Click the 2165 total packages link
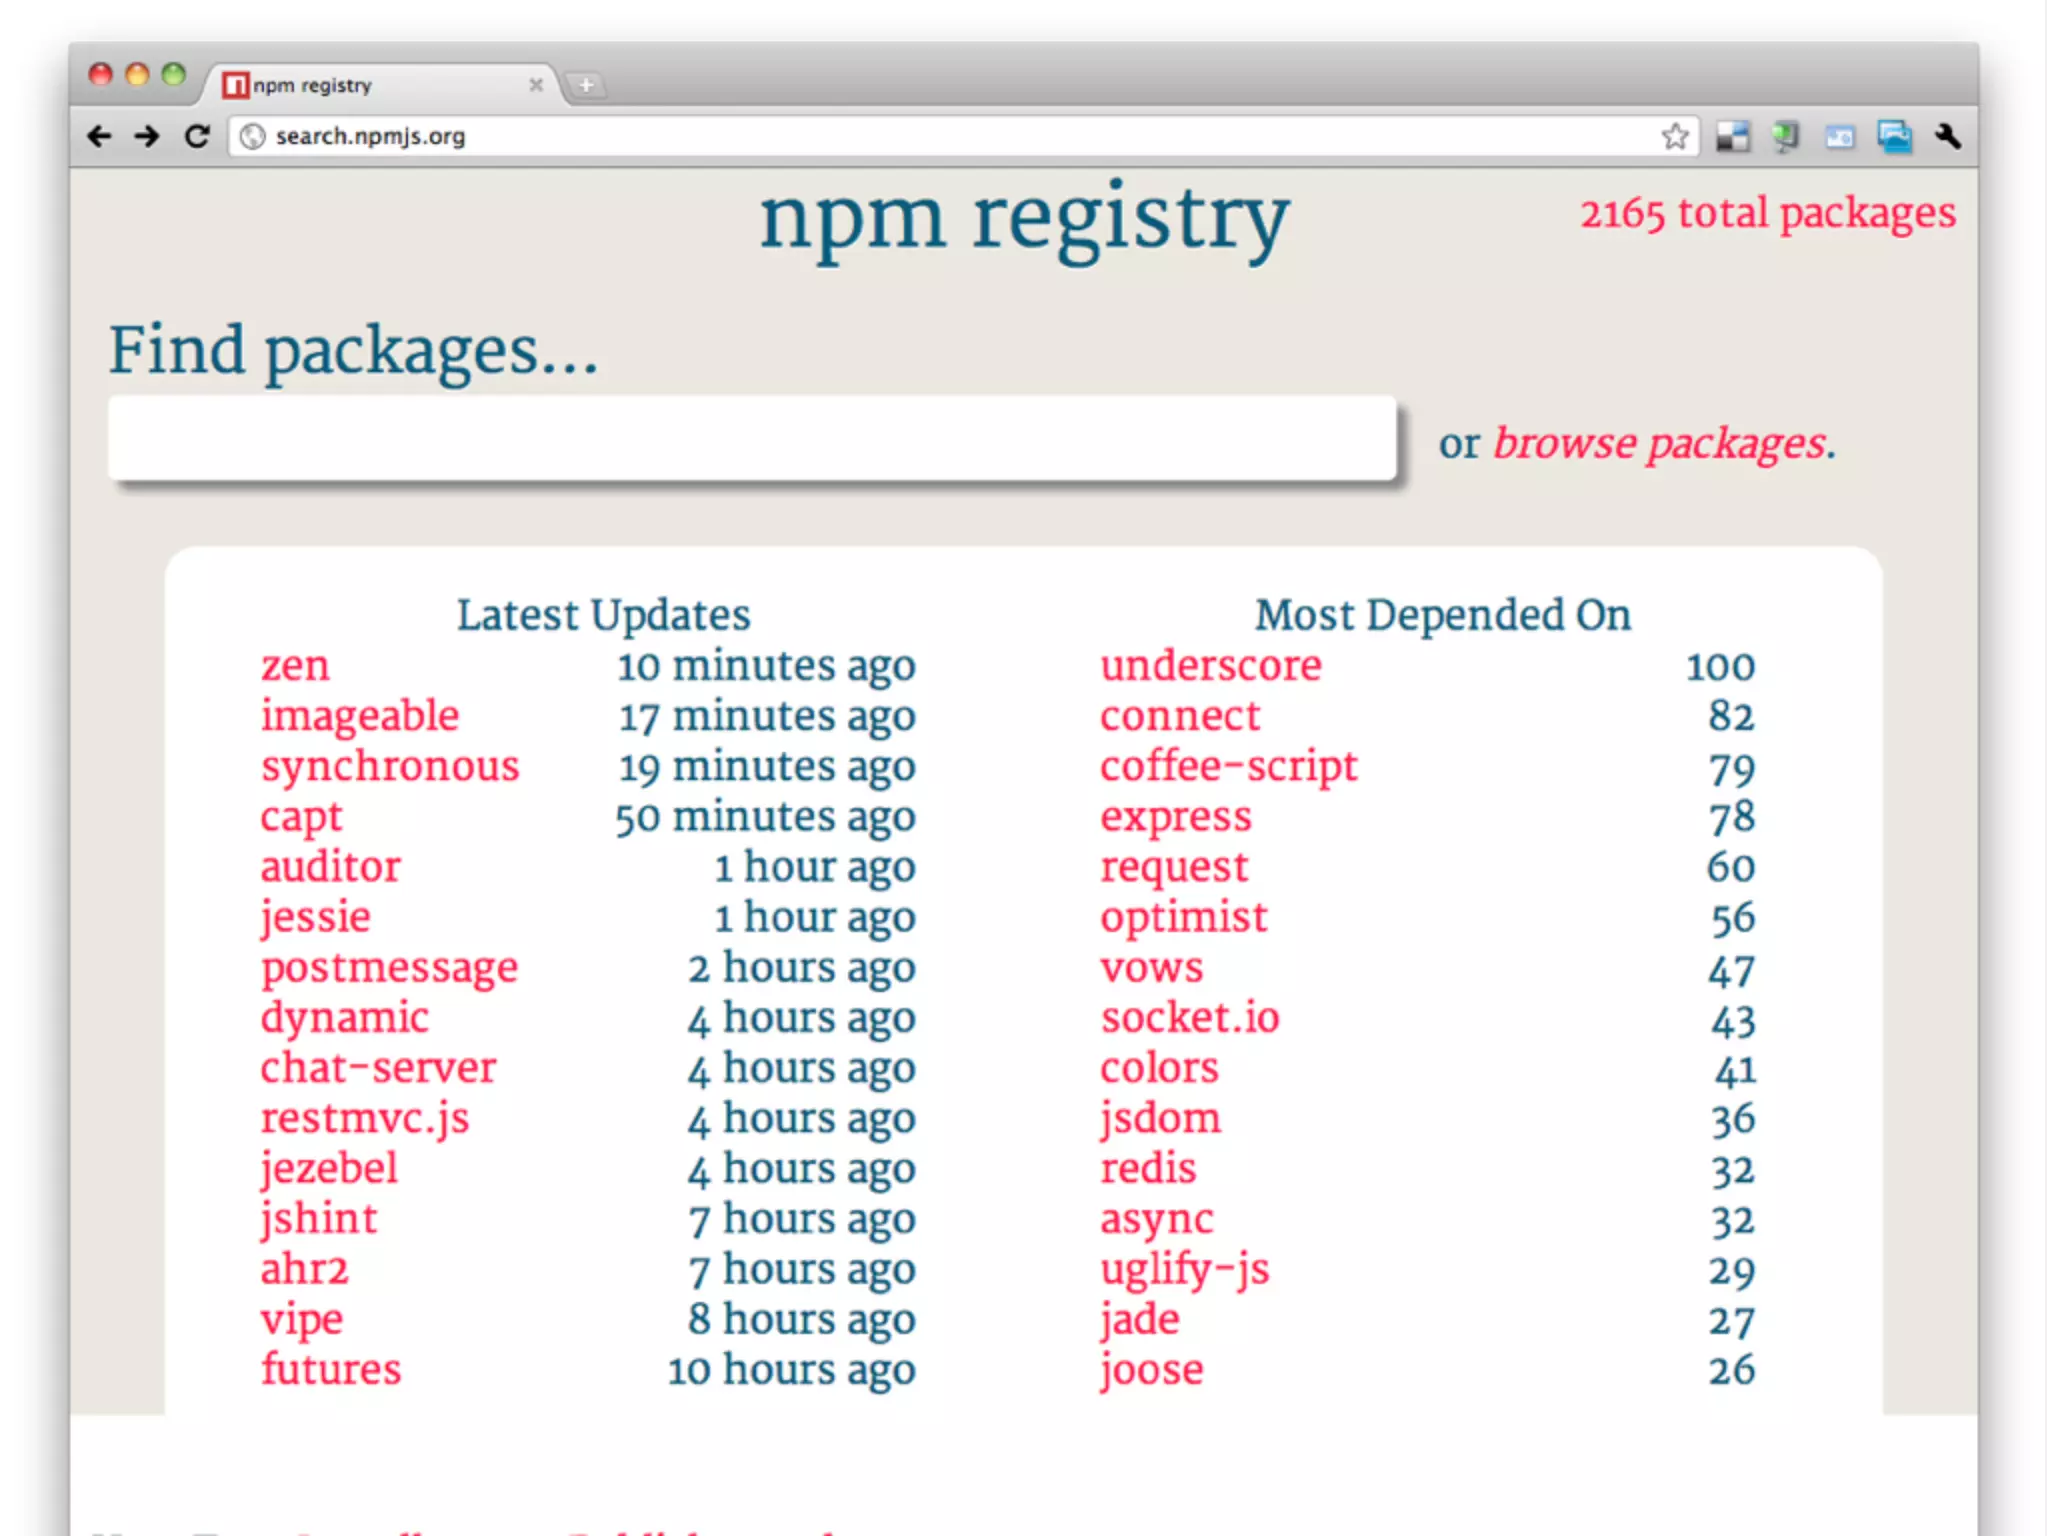The image size is (2048, 1536). [1767, 214]
